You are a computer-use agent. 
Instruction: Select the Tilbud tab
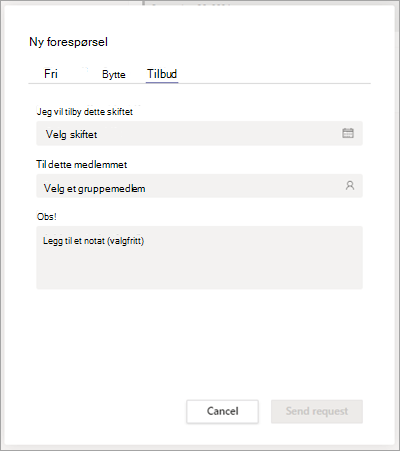[x=162, y=74]
